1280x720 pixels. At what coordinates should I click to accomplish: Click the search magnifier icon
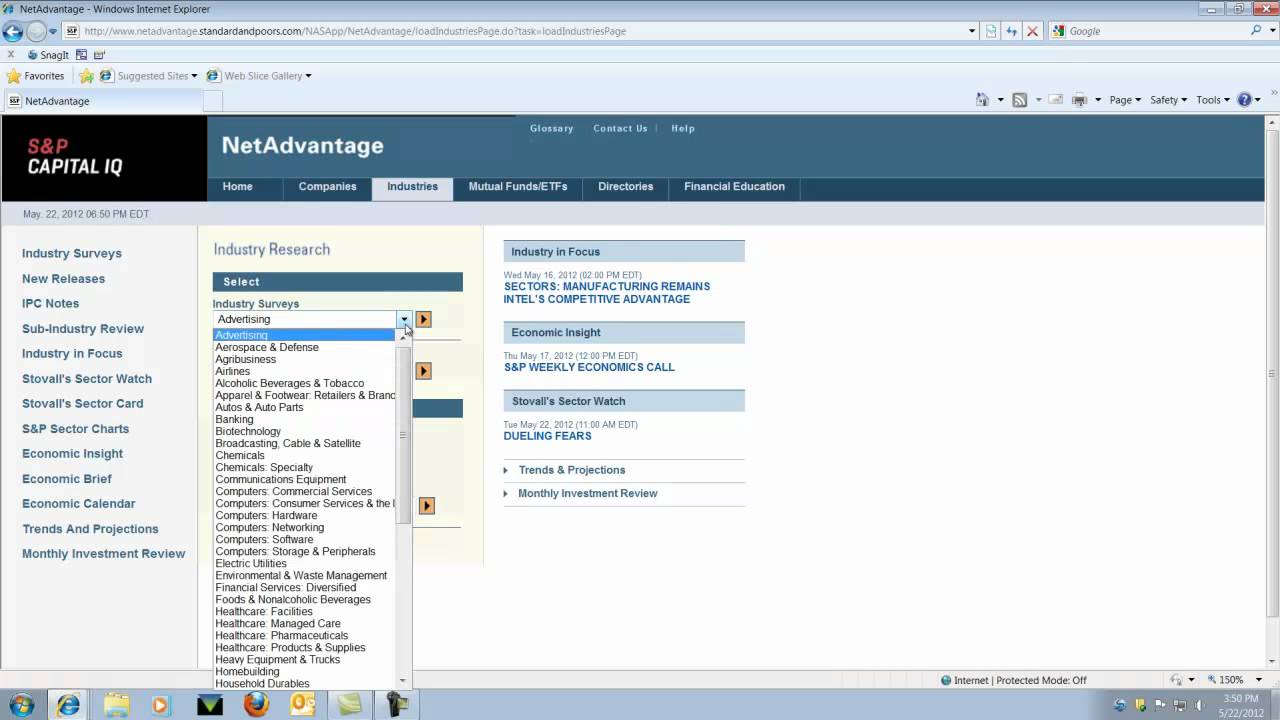pyautogui.click(x=1257, y=31)
